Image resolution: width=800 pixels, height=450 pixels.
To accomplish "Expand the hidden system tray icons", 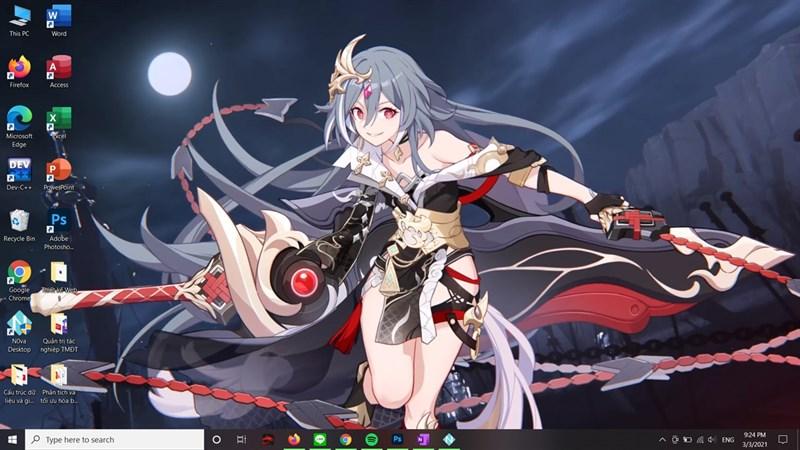I will coord(662,439).
